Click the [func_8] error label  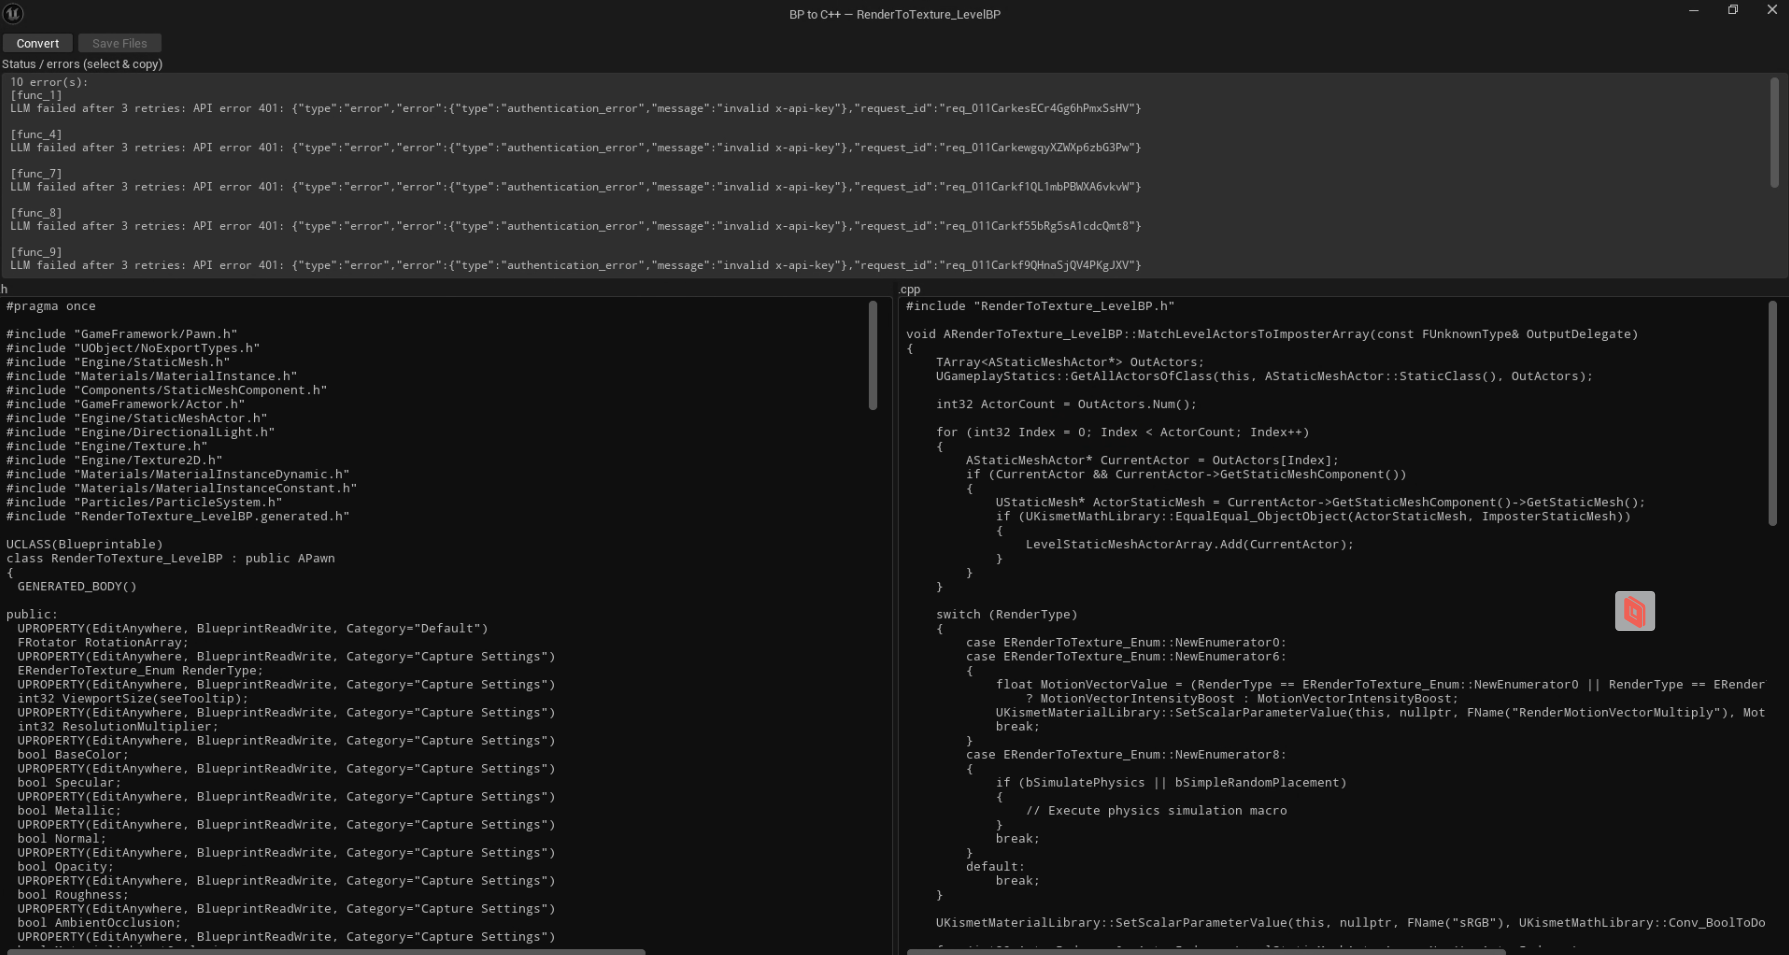pos(36,213)
